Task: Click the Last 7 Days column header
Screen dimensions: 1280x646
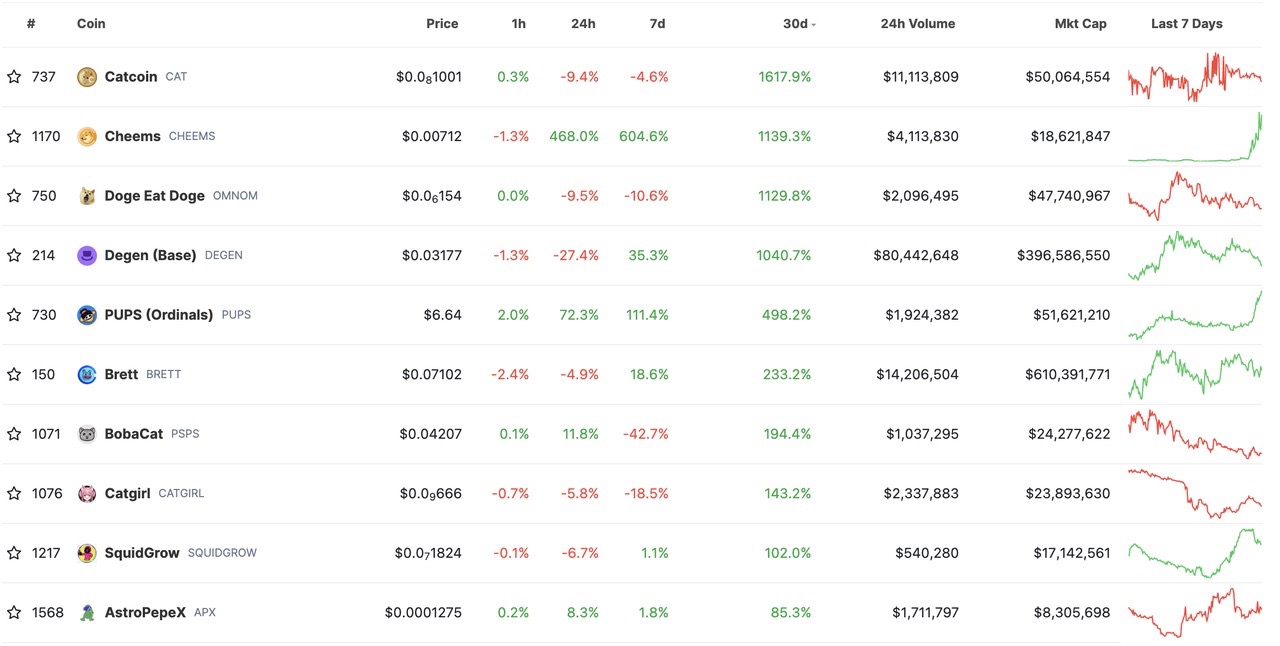Action: pyautogui.click(x=1187, y=23)
